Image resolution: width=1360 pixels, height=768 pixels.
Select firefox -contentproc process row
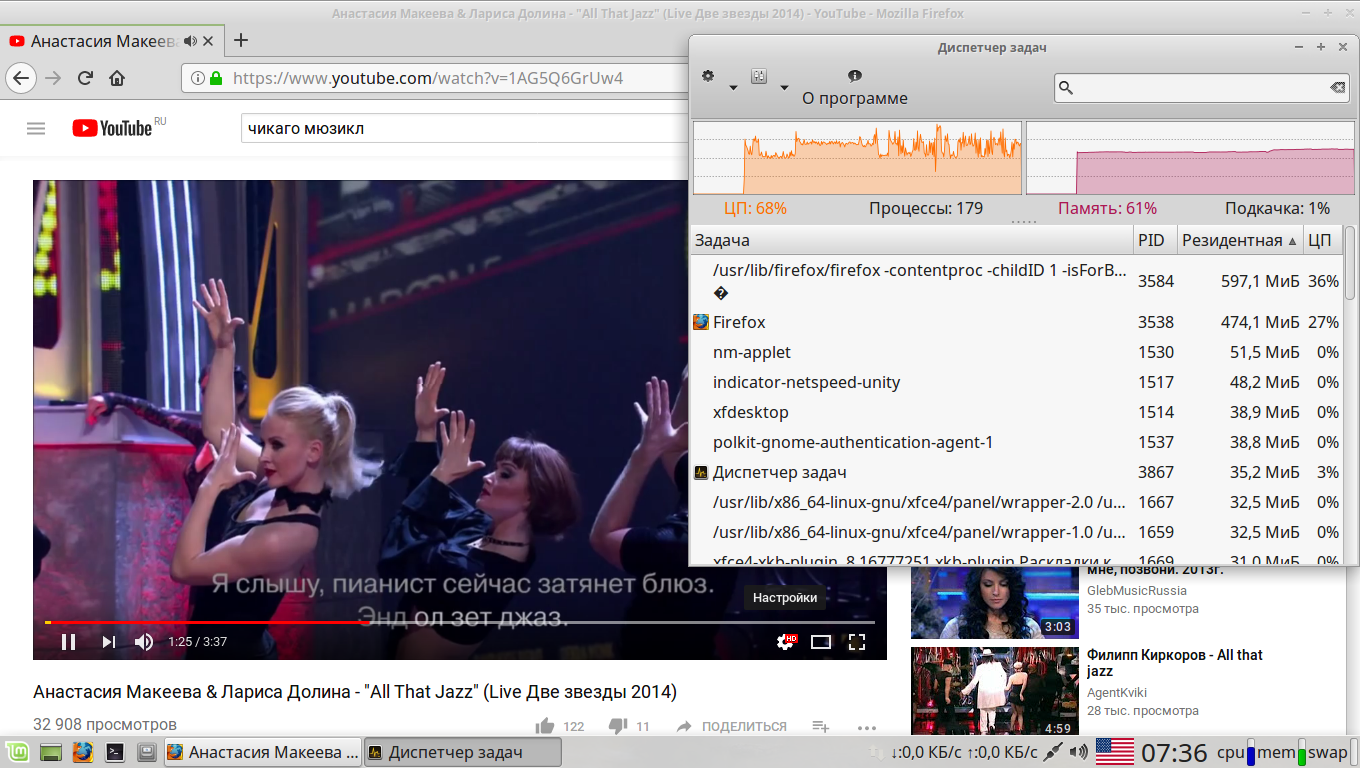[x=1016, y=281]
